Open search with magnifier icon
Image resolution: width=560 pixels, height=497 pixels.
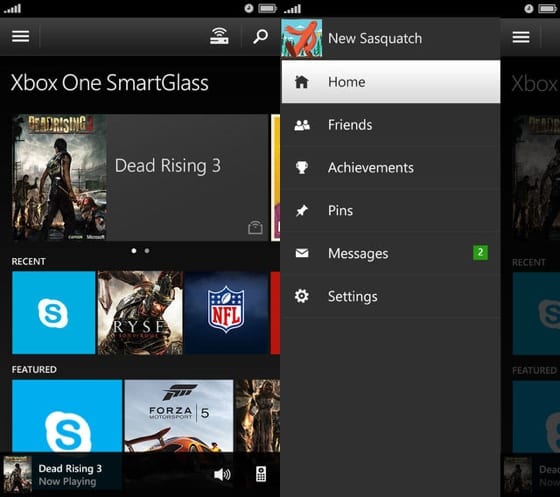point(260,36)
